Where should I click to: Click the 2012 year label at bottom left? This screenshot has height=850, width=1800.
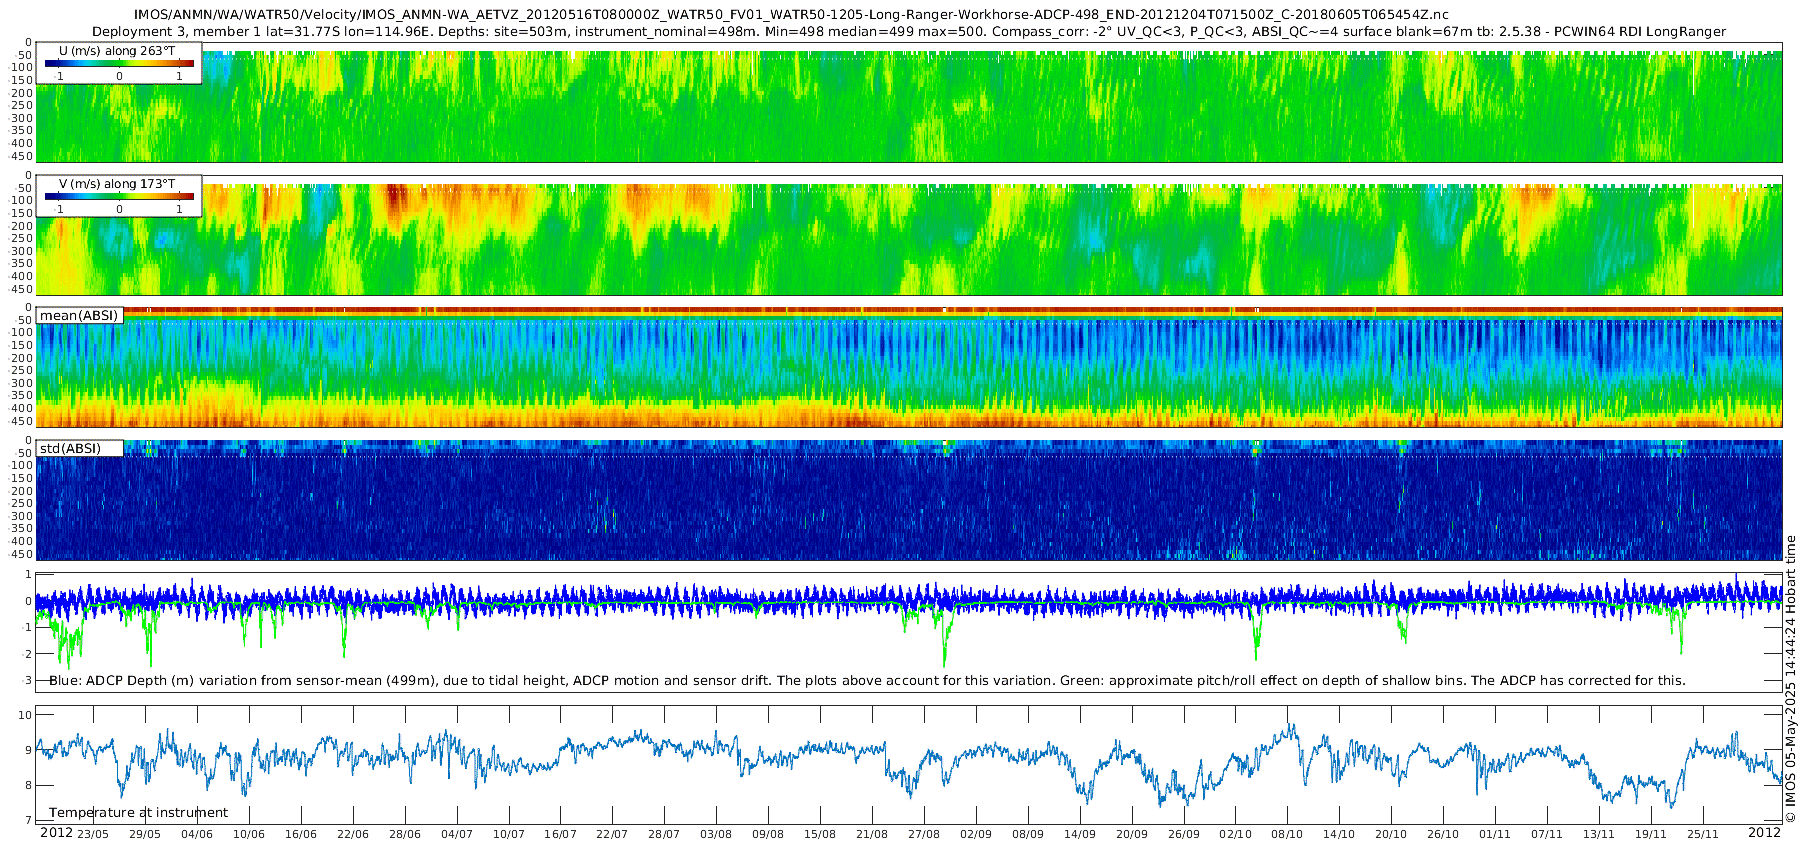click(56, 833)
